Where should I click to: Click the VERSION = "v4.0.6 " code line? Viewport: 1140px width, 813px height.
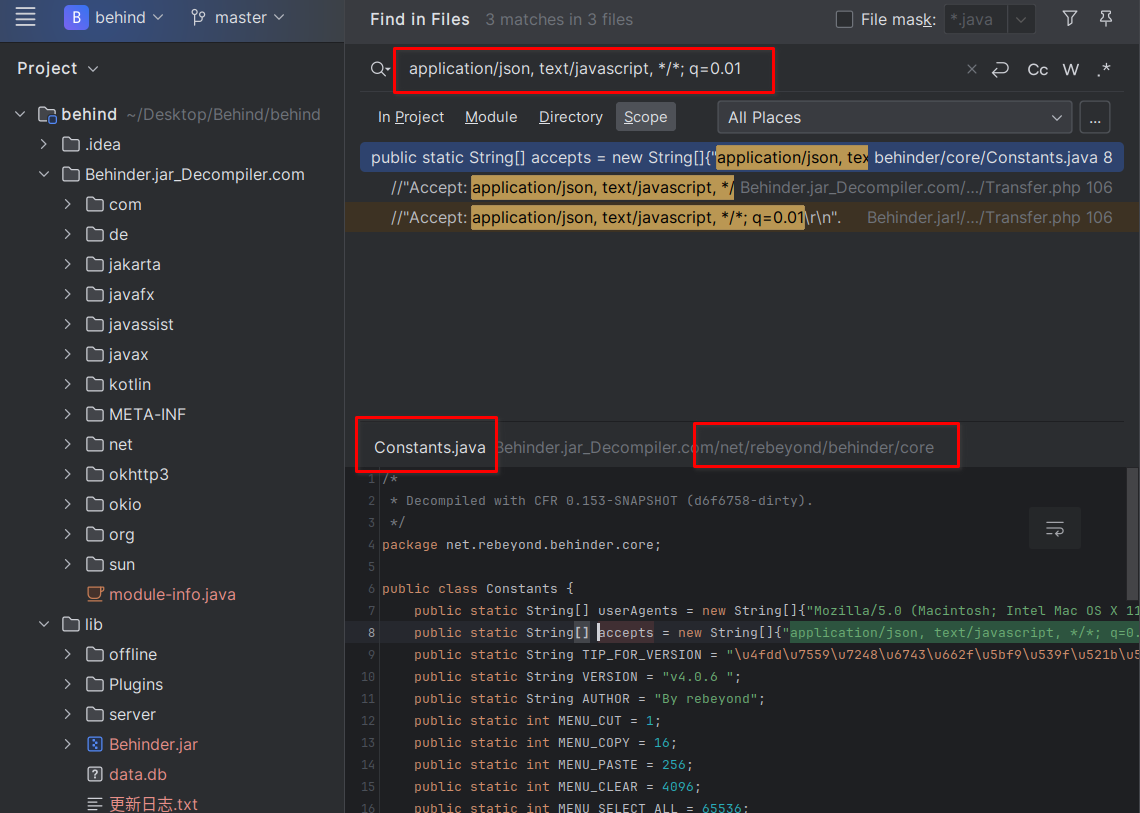point(577,676)
